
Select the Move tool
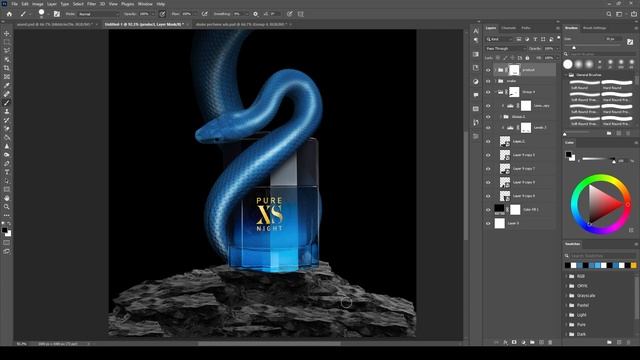7,33
